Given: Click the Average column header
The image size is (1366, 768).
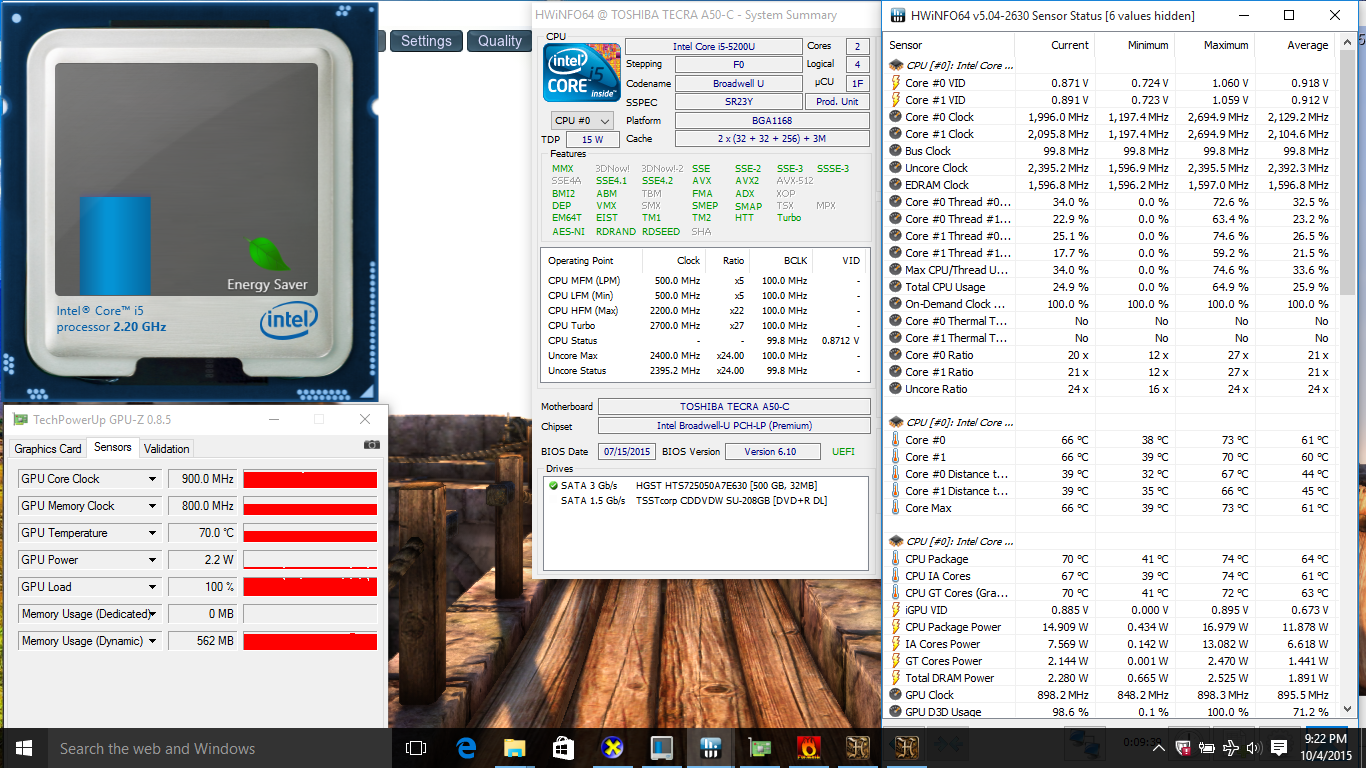Looking at the screenshot, I should coord(1295,45).
